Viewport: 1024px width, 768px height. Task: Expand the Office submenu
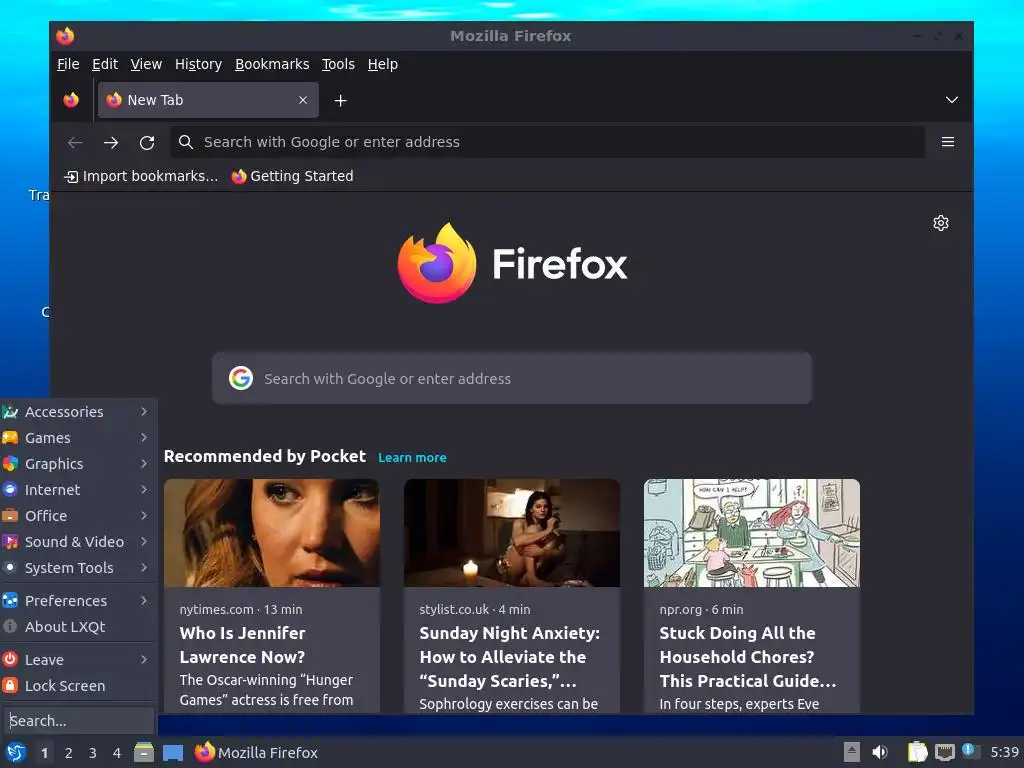pos(78,516)
